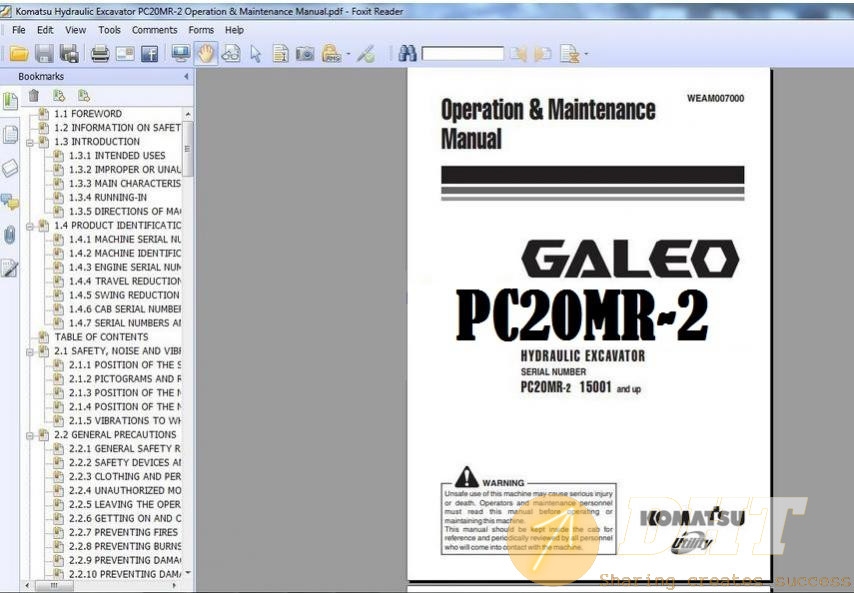Open bookmark 2.2.3 CLOTHING AND PERSONAL
This screenshot has height=593, width=854.
pos(125,476)
